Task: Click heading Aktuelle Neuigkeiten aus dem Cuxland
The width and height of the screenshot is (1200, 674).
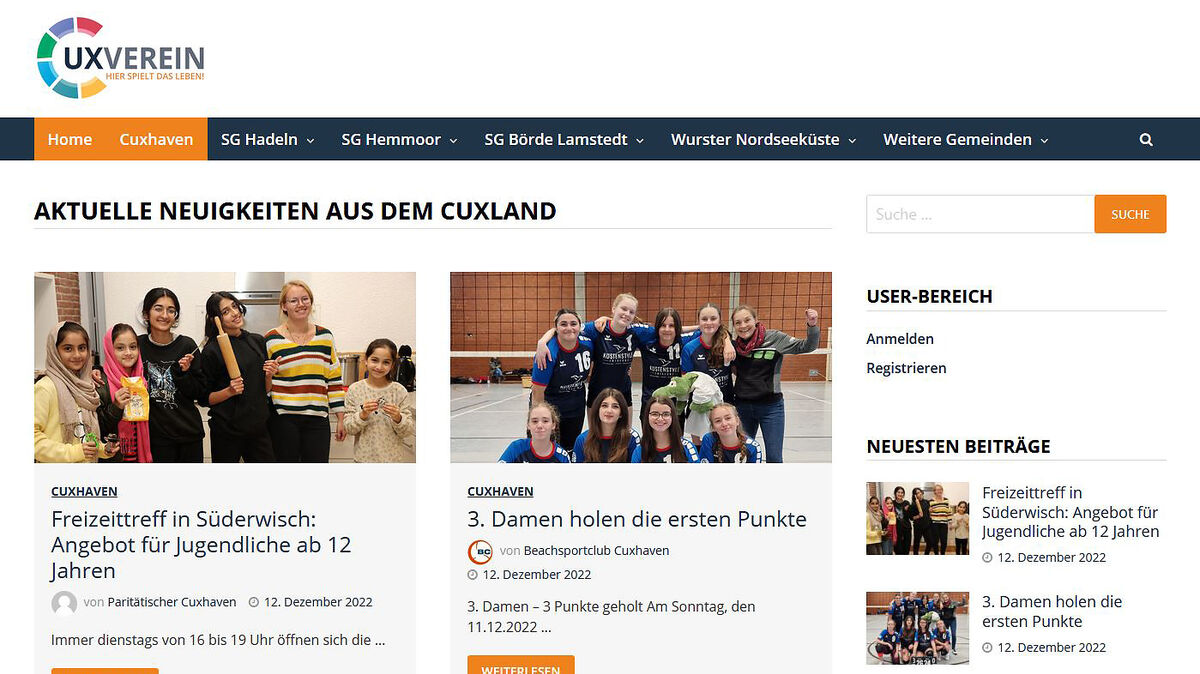Action: coord(295,211)
